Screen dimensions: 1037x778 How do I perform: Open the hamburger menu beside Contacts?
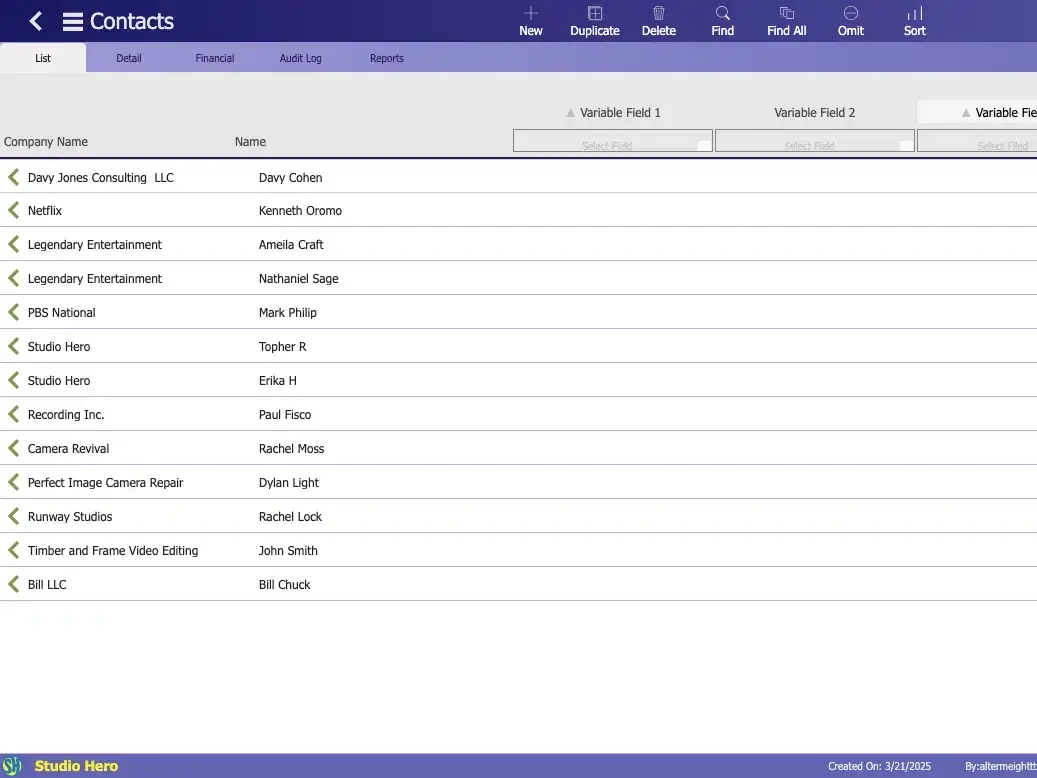coord(73,22)
